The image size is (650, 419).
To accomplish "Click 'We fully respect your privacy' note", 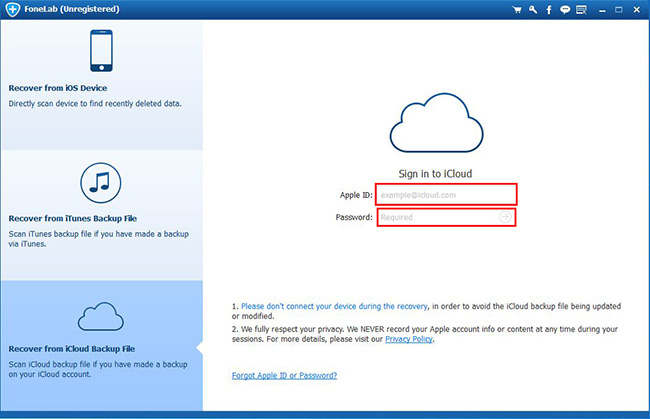I will 425,334.
